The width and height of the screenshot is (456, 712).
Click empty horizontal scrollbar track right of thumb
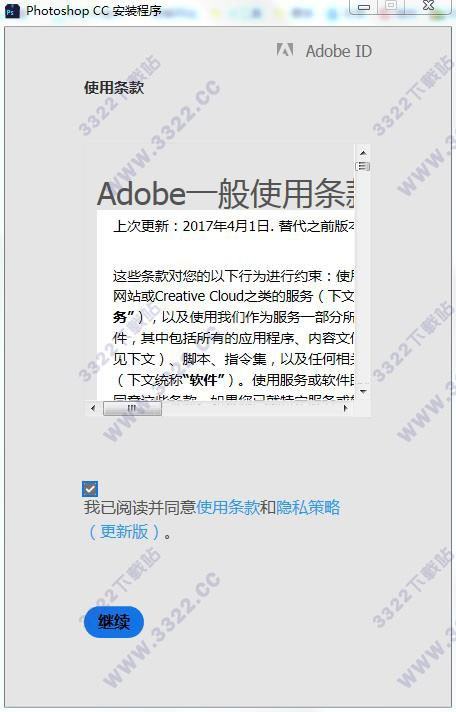[x=250, y=408]
